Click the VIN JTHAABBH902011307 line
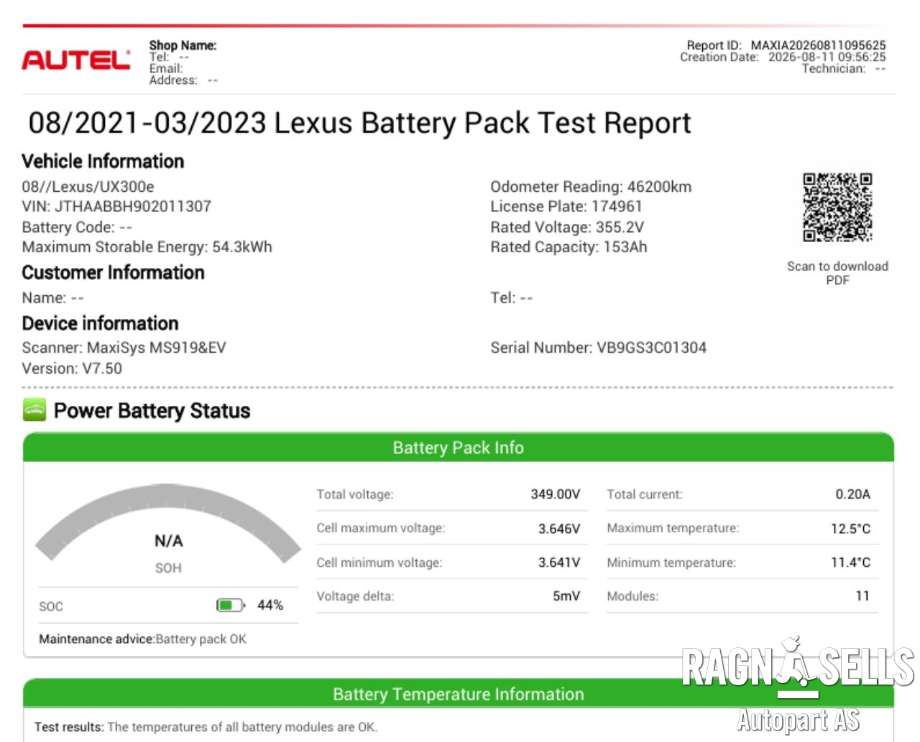This screenshot has height=742, width=920. coord(116,206)
